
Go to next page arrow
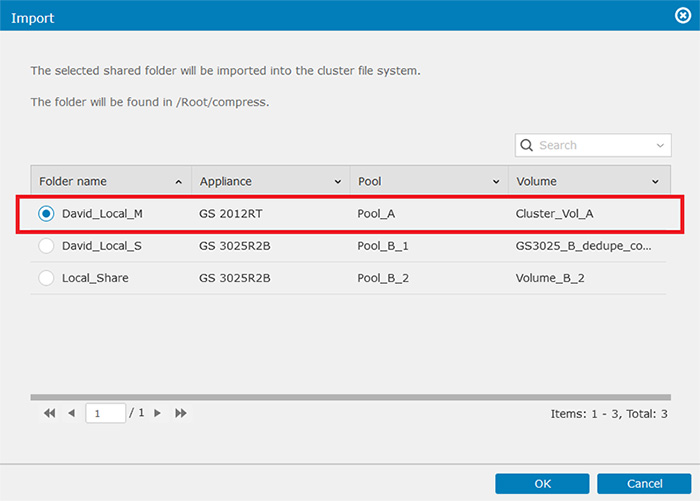point(157,413)
